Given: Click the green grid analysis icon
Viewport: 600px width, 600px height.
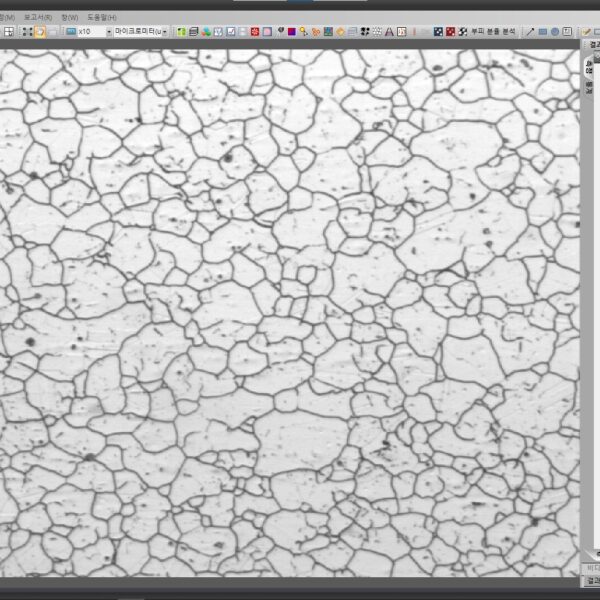Looking at the screenshot, I should pyautogui.click(x=182, y=32).
